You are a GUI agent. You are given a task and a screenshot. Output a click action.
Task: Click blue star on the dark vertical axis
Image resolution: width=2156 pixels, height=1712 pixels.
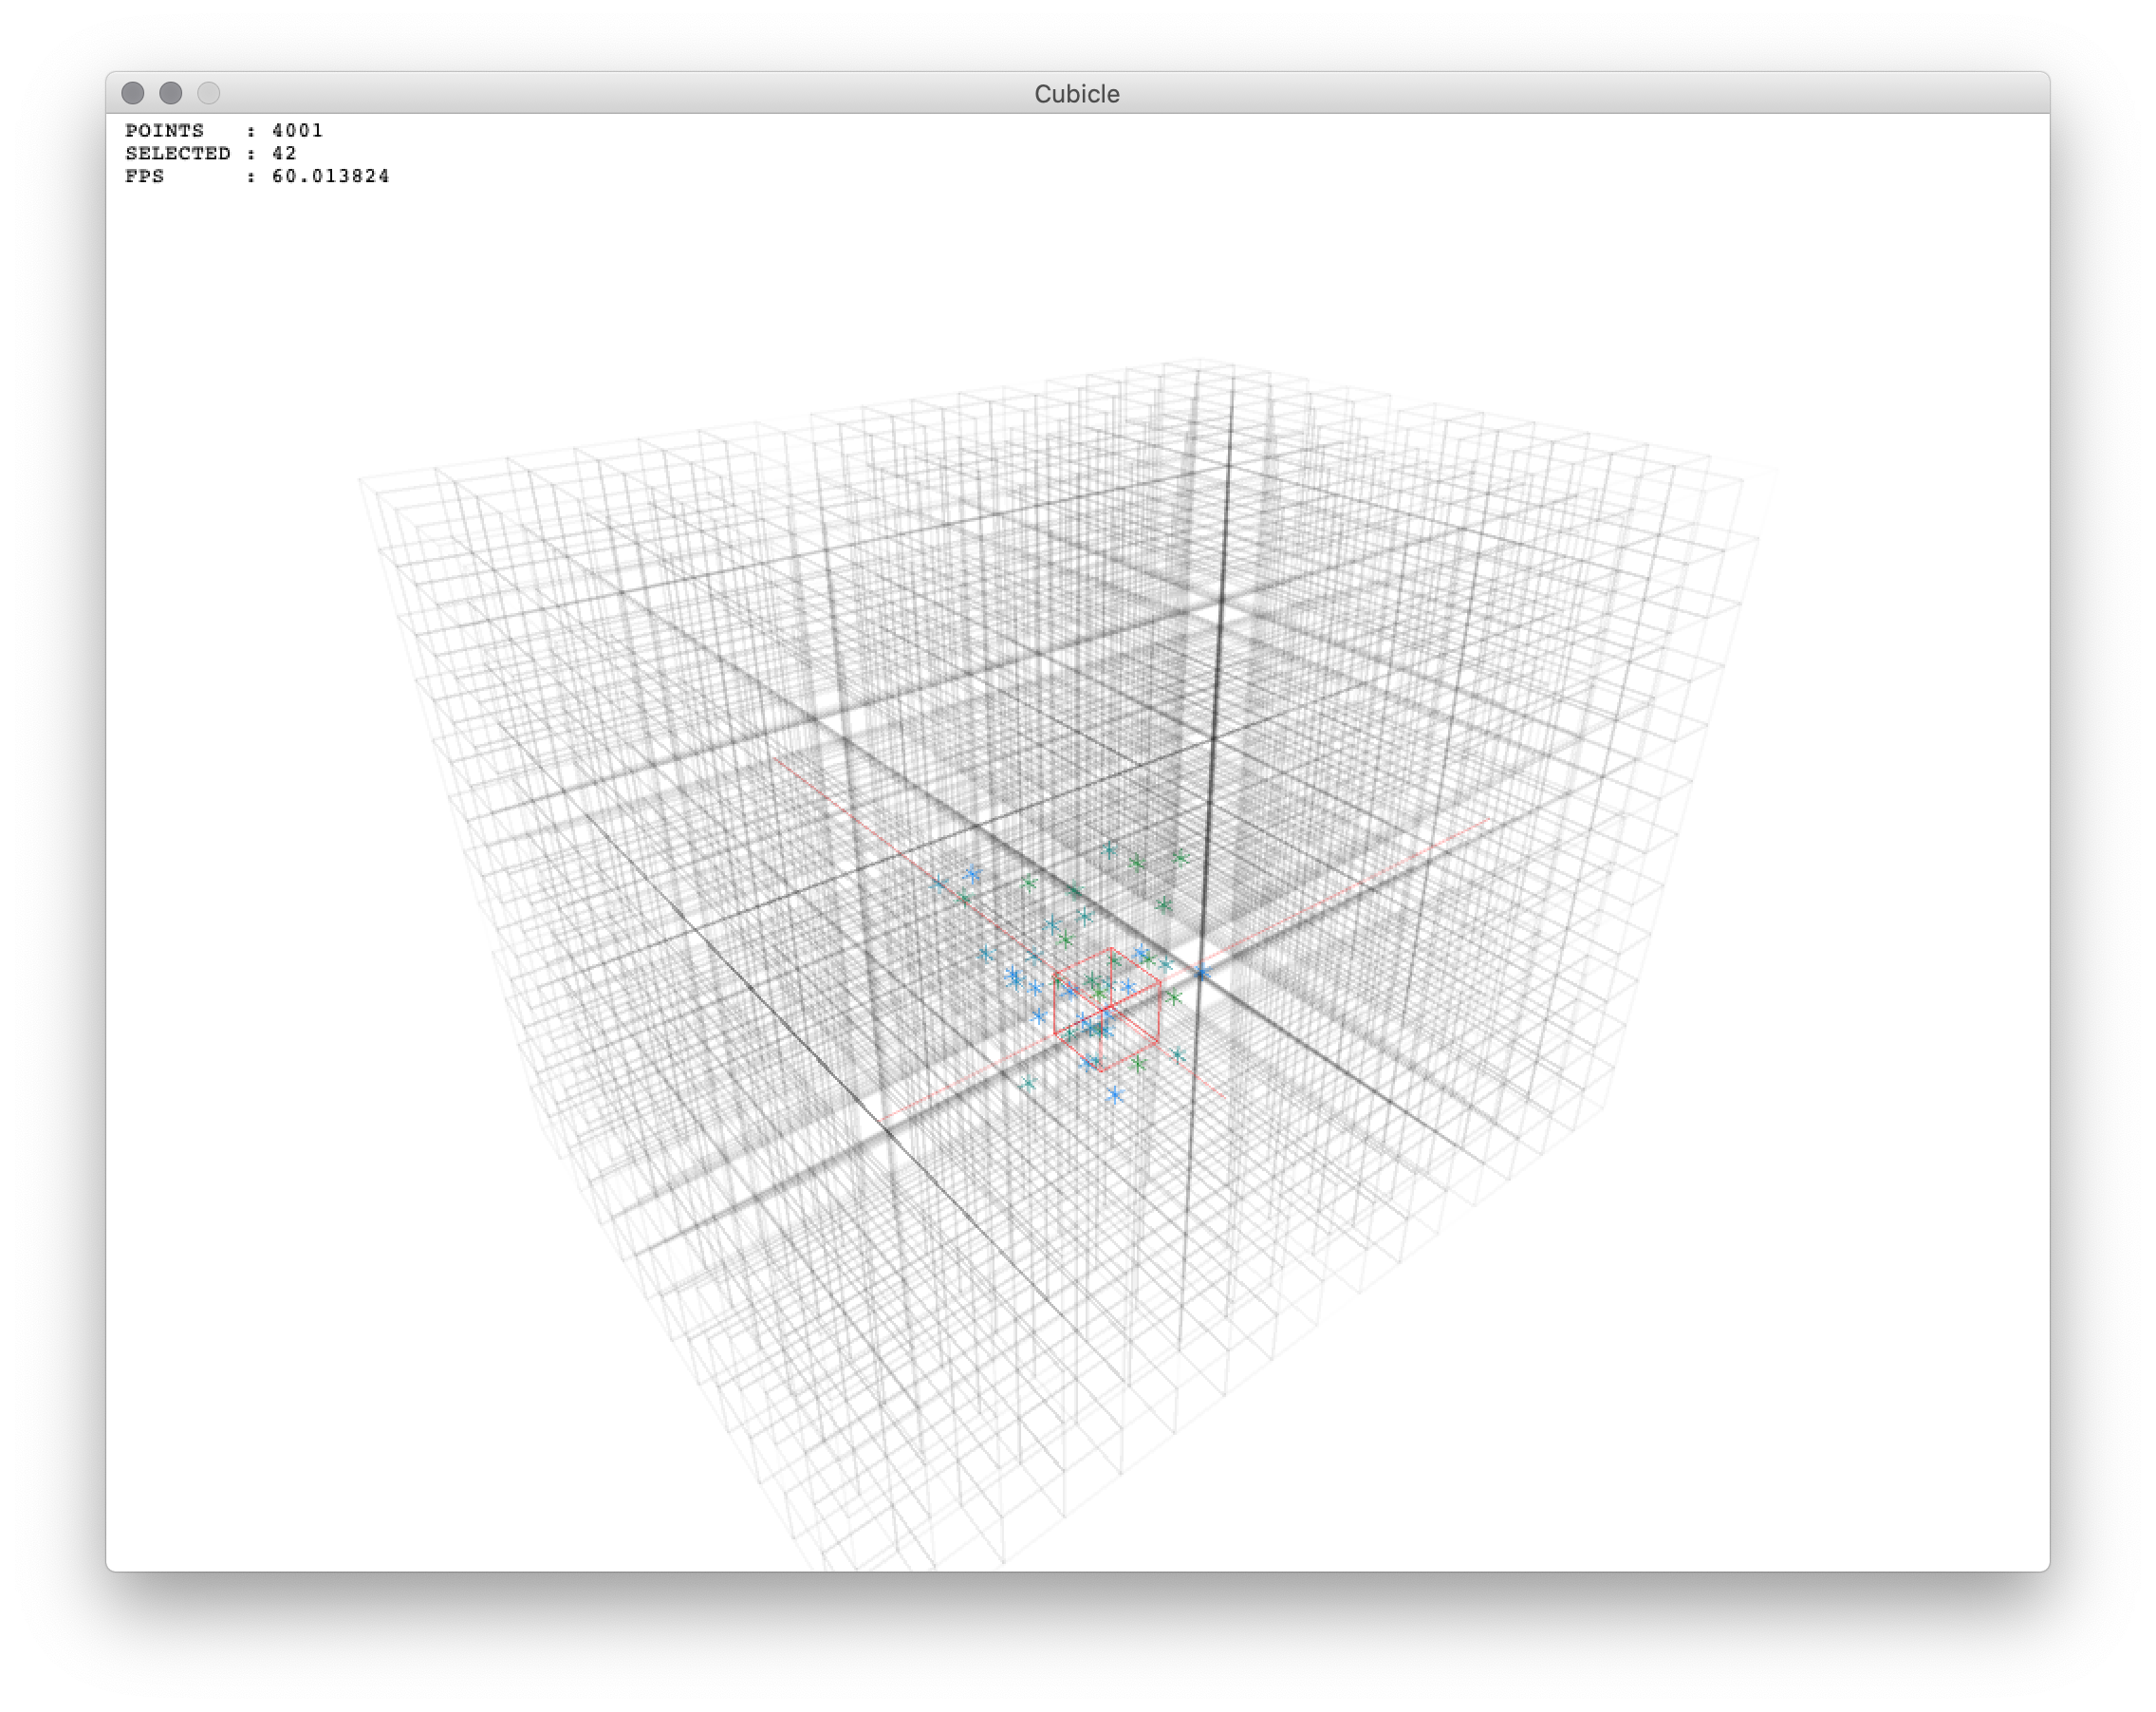(1203, 971)
